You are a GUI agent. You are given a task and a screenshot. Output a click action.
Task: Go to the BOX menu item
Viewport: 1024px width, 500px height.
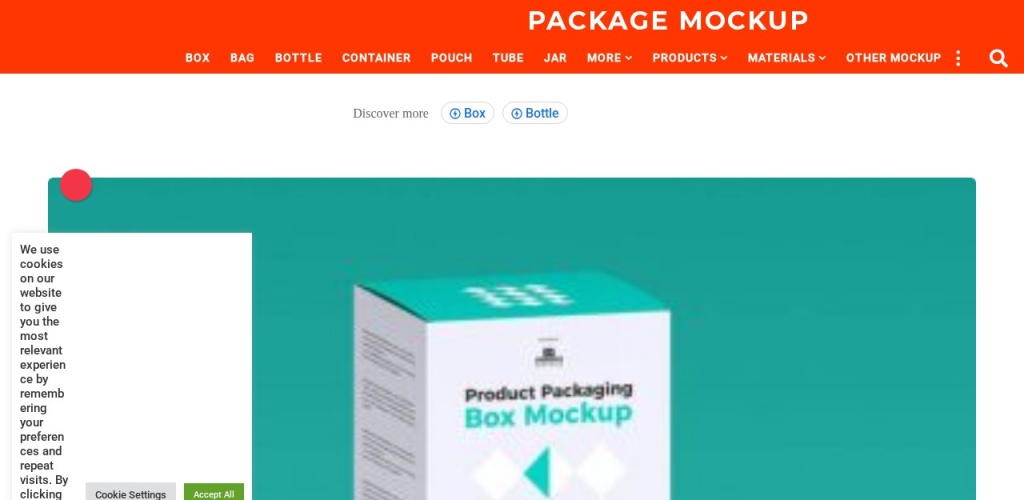point(197,58)
